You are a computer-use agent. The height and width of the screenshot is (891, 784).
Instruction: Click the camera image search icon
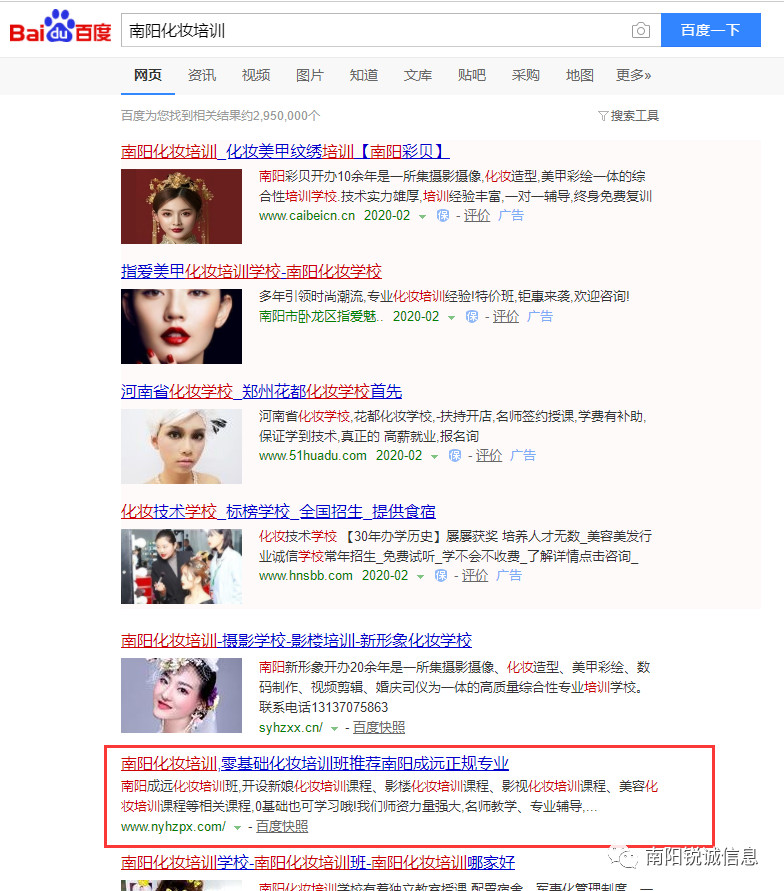point(641,31)
